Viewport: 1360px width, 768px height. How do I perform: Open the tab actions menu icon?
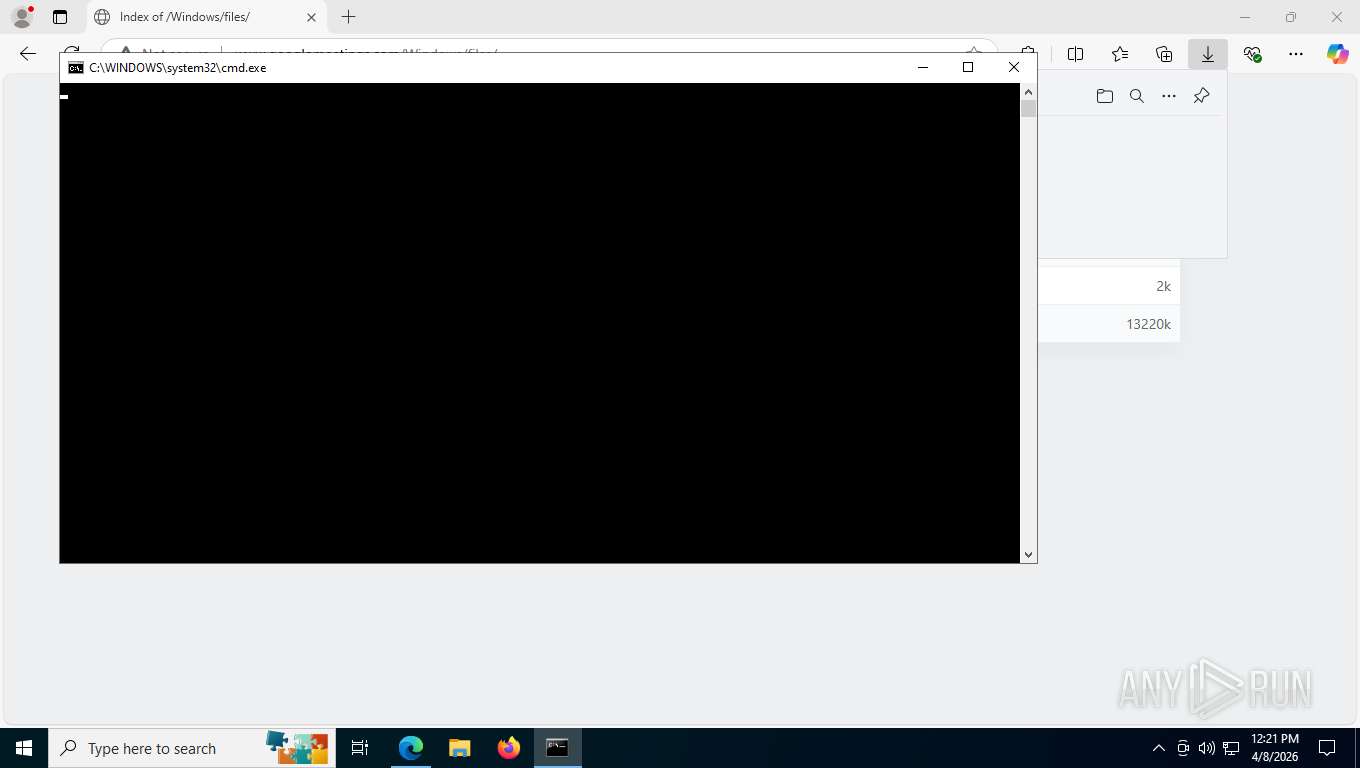tap(60, 17)
